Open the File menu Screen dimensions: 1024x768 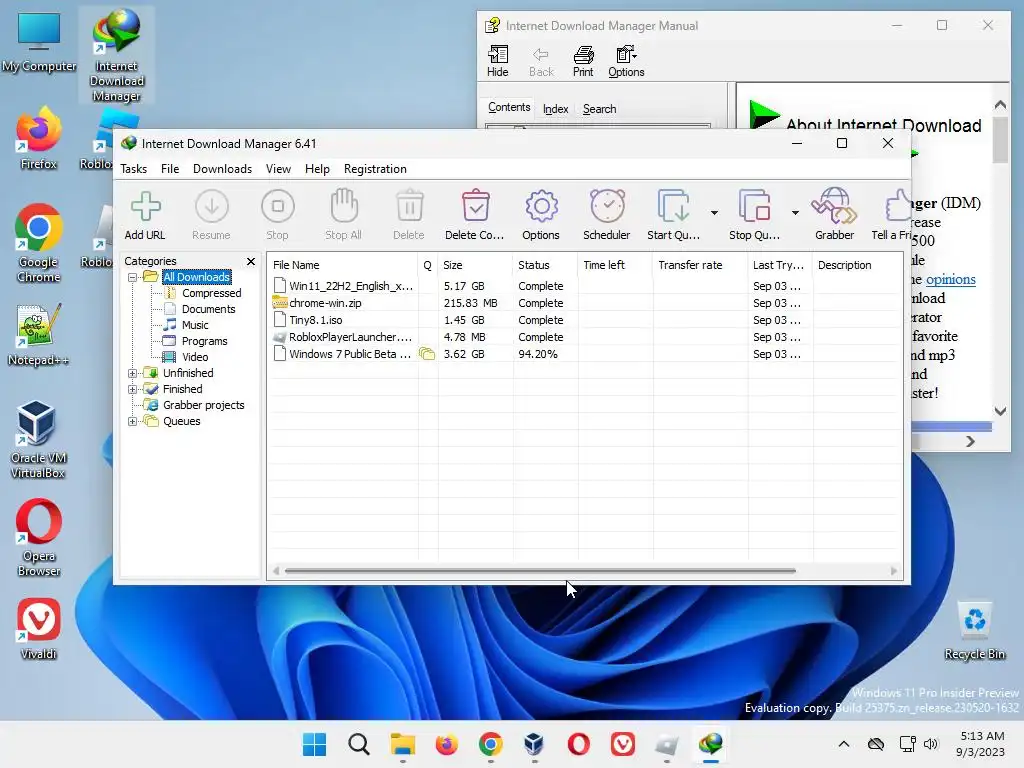170,169
